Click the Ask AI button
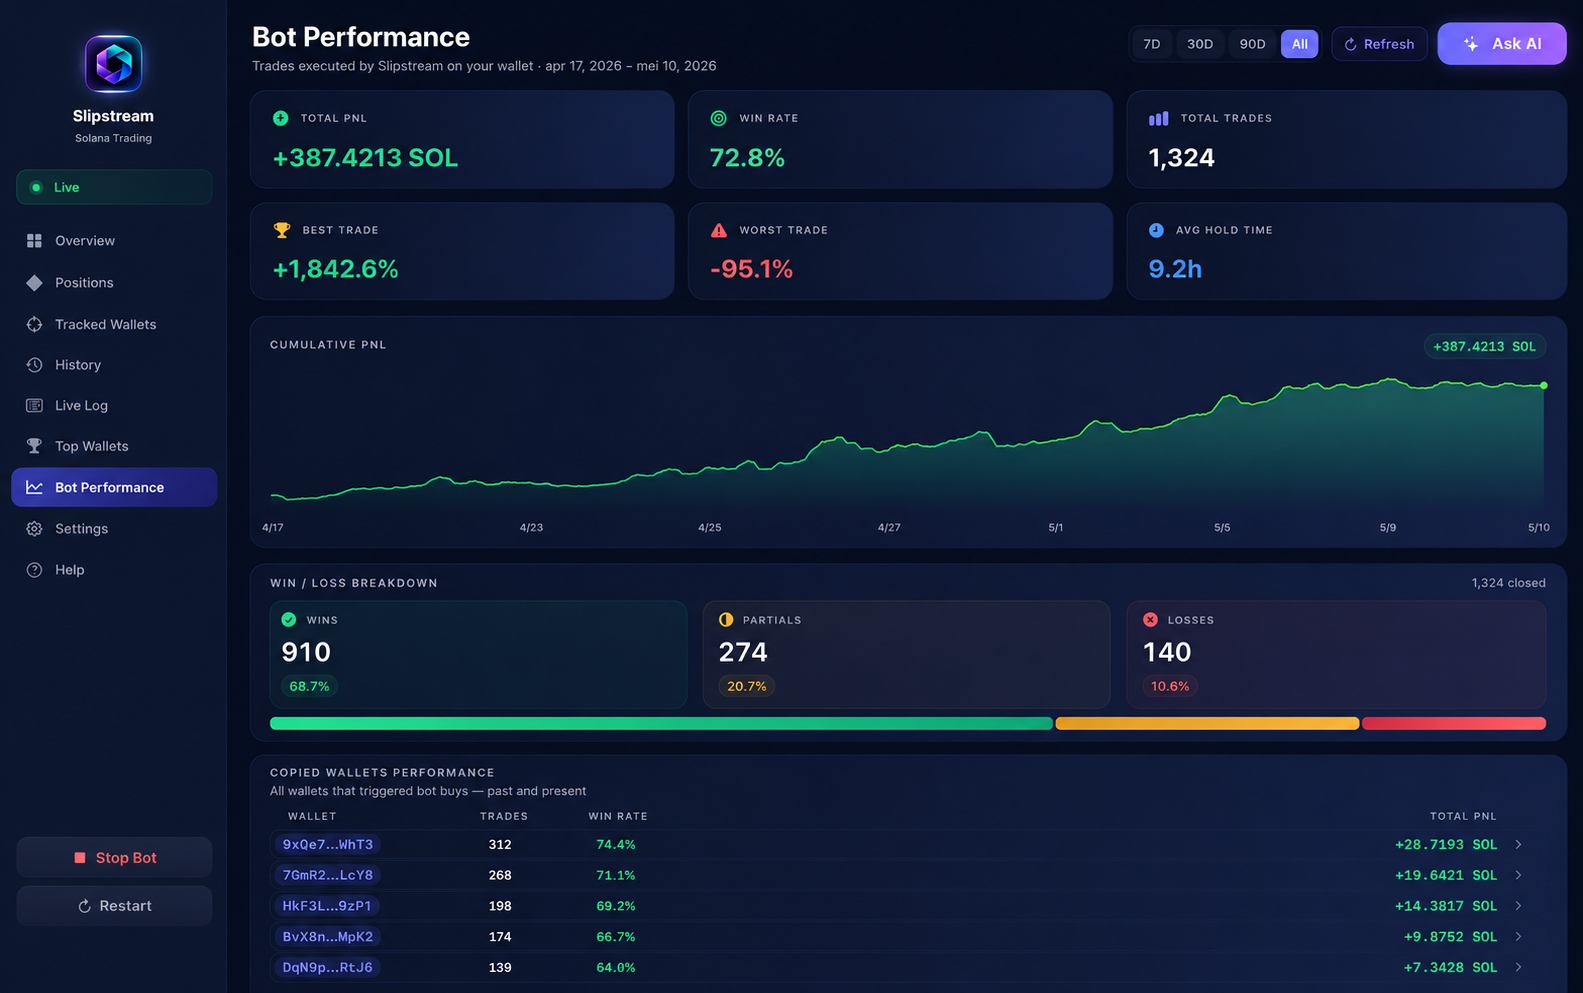 click(1502, 44)
